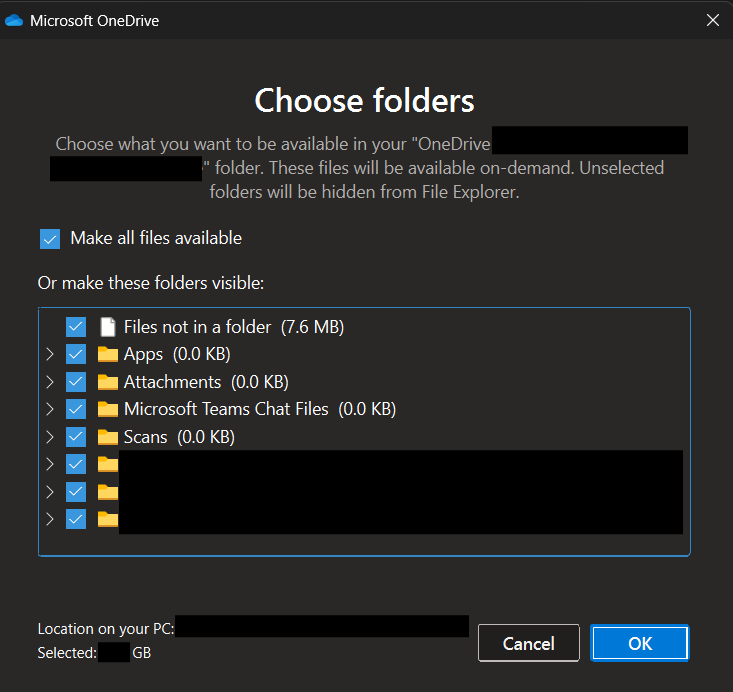Click the Apps folder icon

click(x=108, y=354)
